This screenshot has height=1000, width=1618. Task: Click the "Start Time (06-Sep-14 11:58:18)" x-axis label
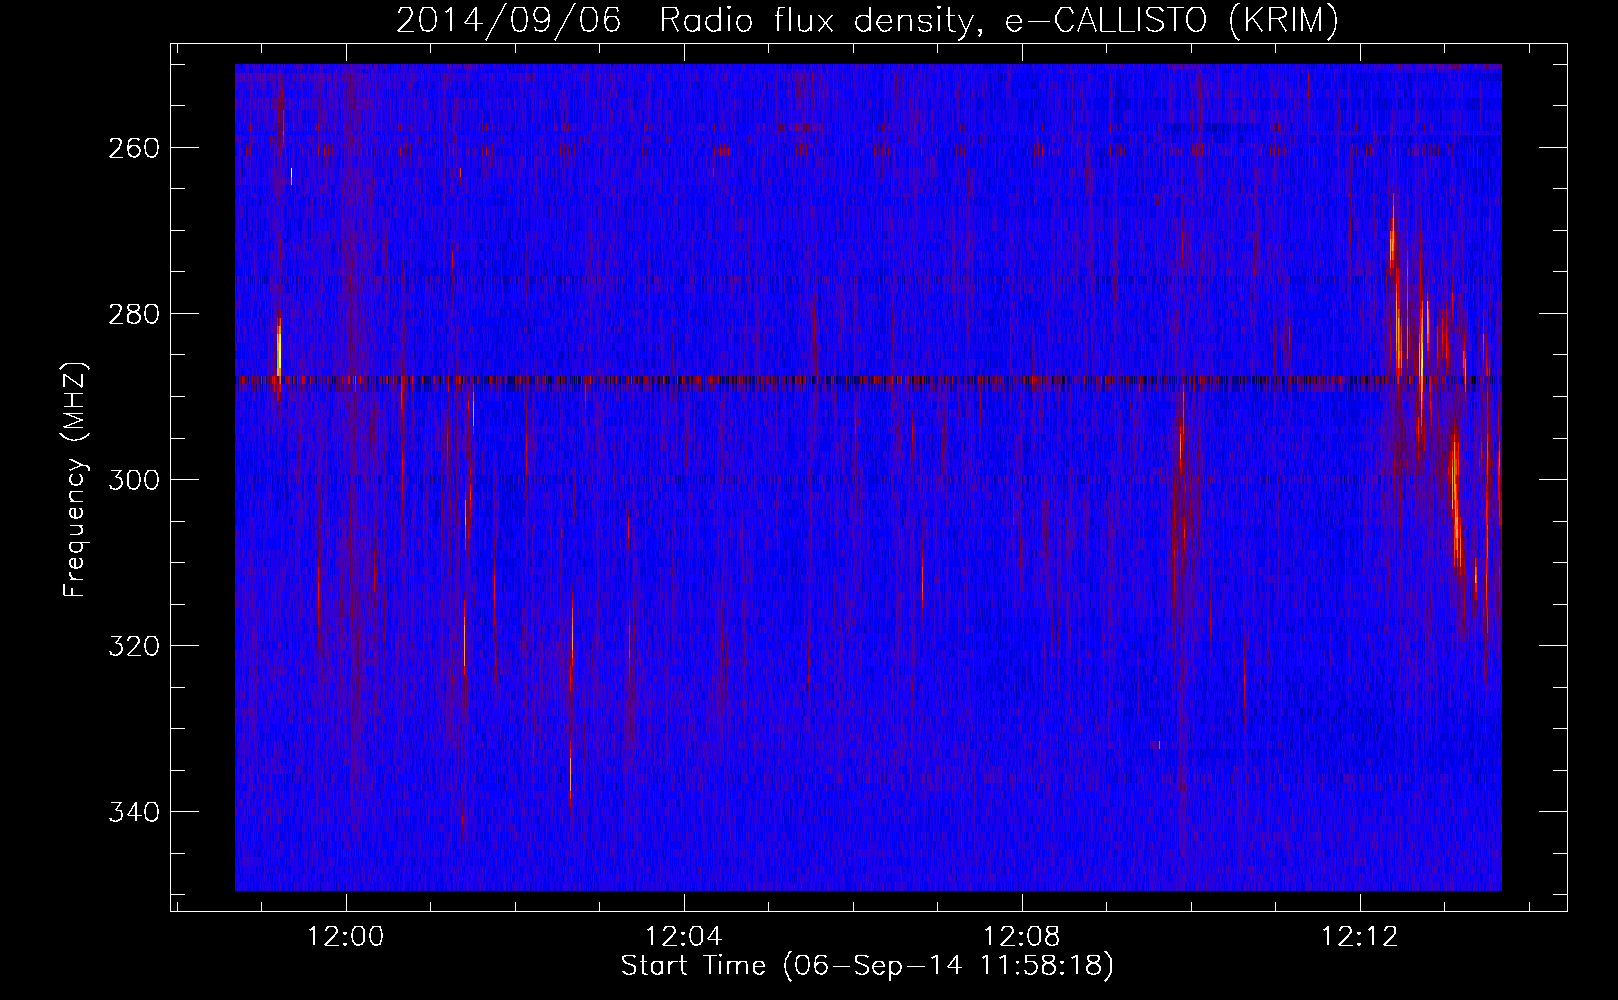[x=867, y=966]
